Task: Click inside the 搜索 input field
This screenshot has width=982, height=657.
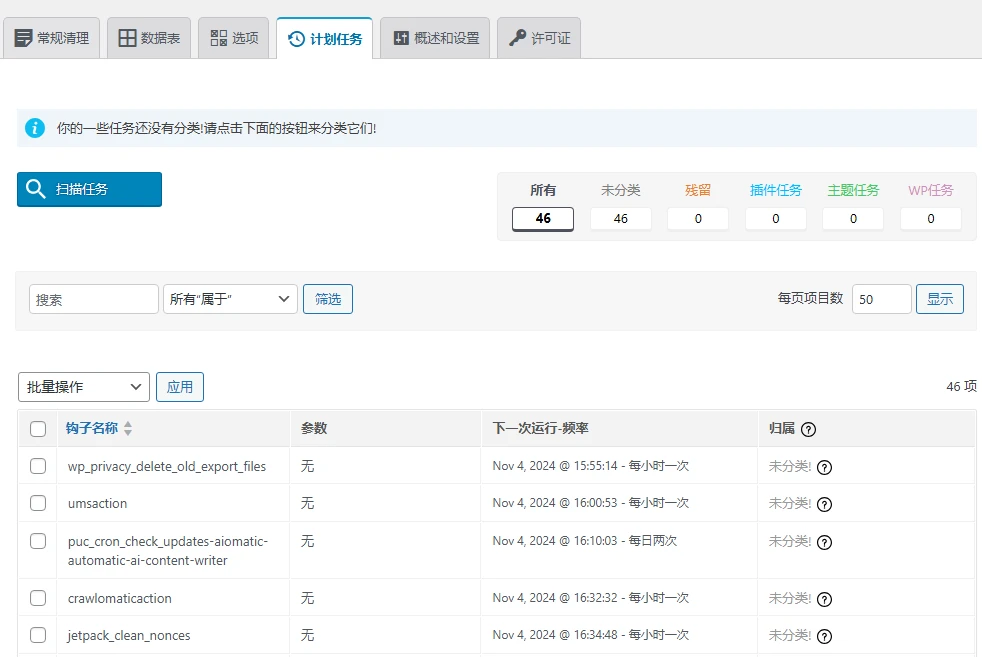Action: pos(93,298)
